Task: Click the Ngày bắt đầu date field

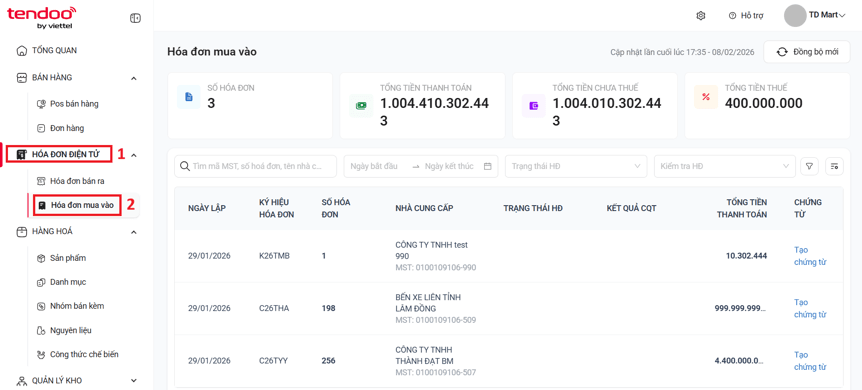Action: pos(374,166)
